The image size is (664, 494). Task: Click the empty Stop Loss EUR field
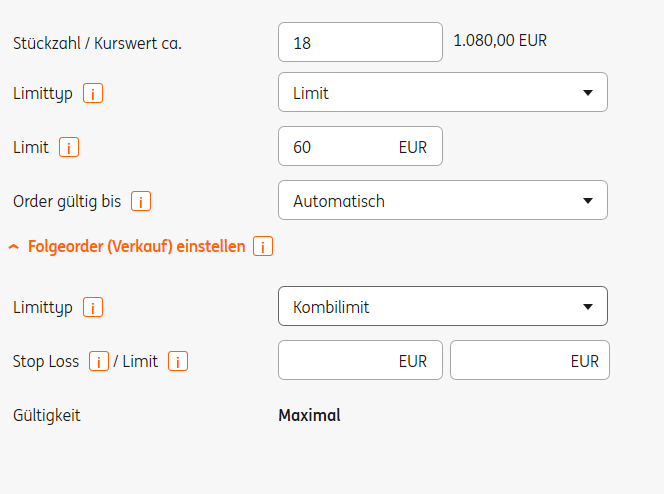coord(359,361)
